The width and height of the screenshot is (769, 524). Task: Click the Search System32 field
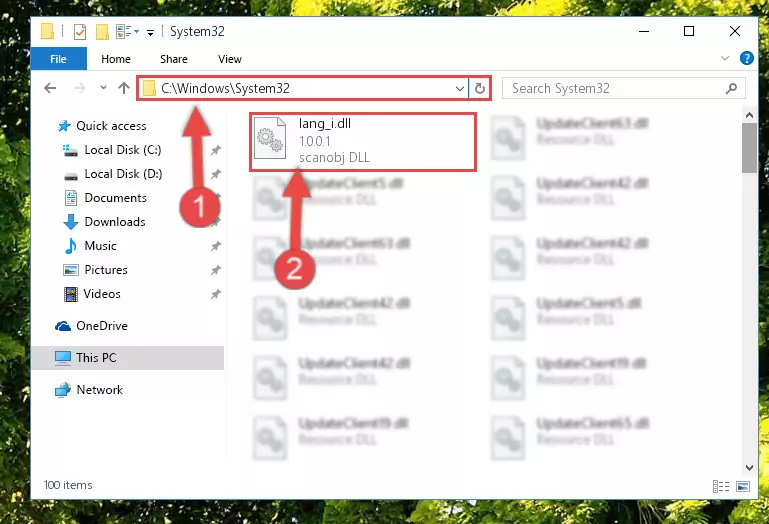[624, 88]
